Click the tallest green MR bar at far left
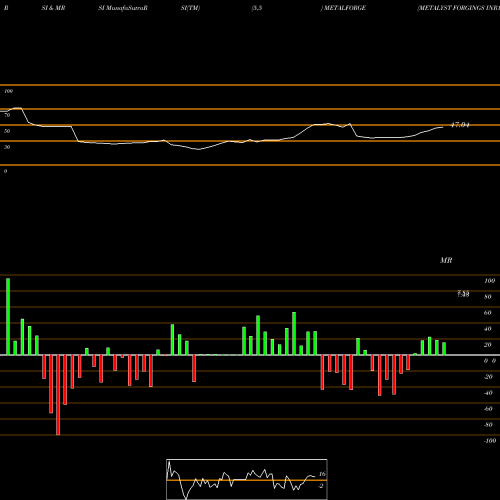The image size is (500, 500). (x=8, y=317)
